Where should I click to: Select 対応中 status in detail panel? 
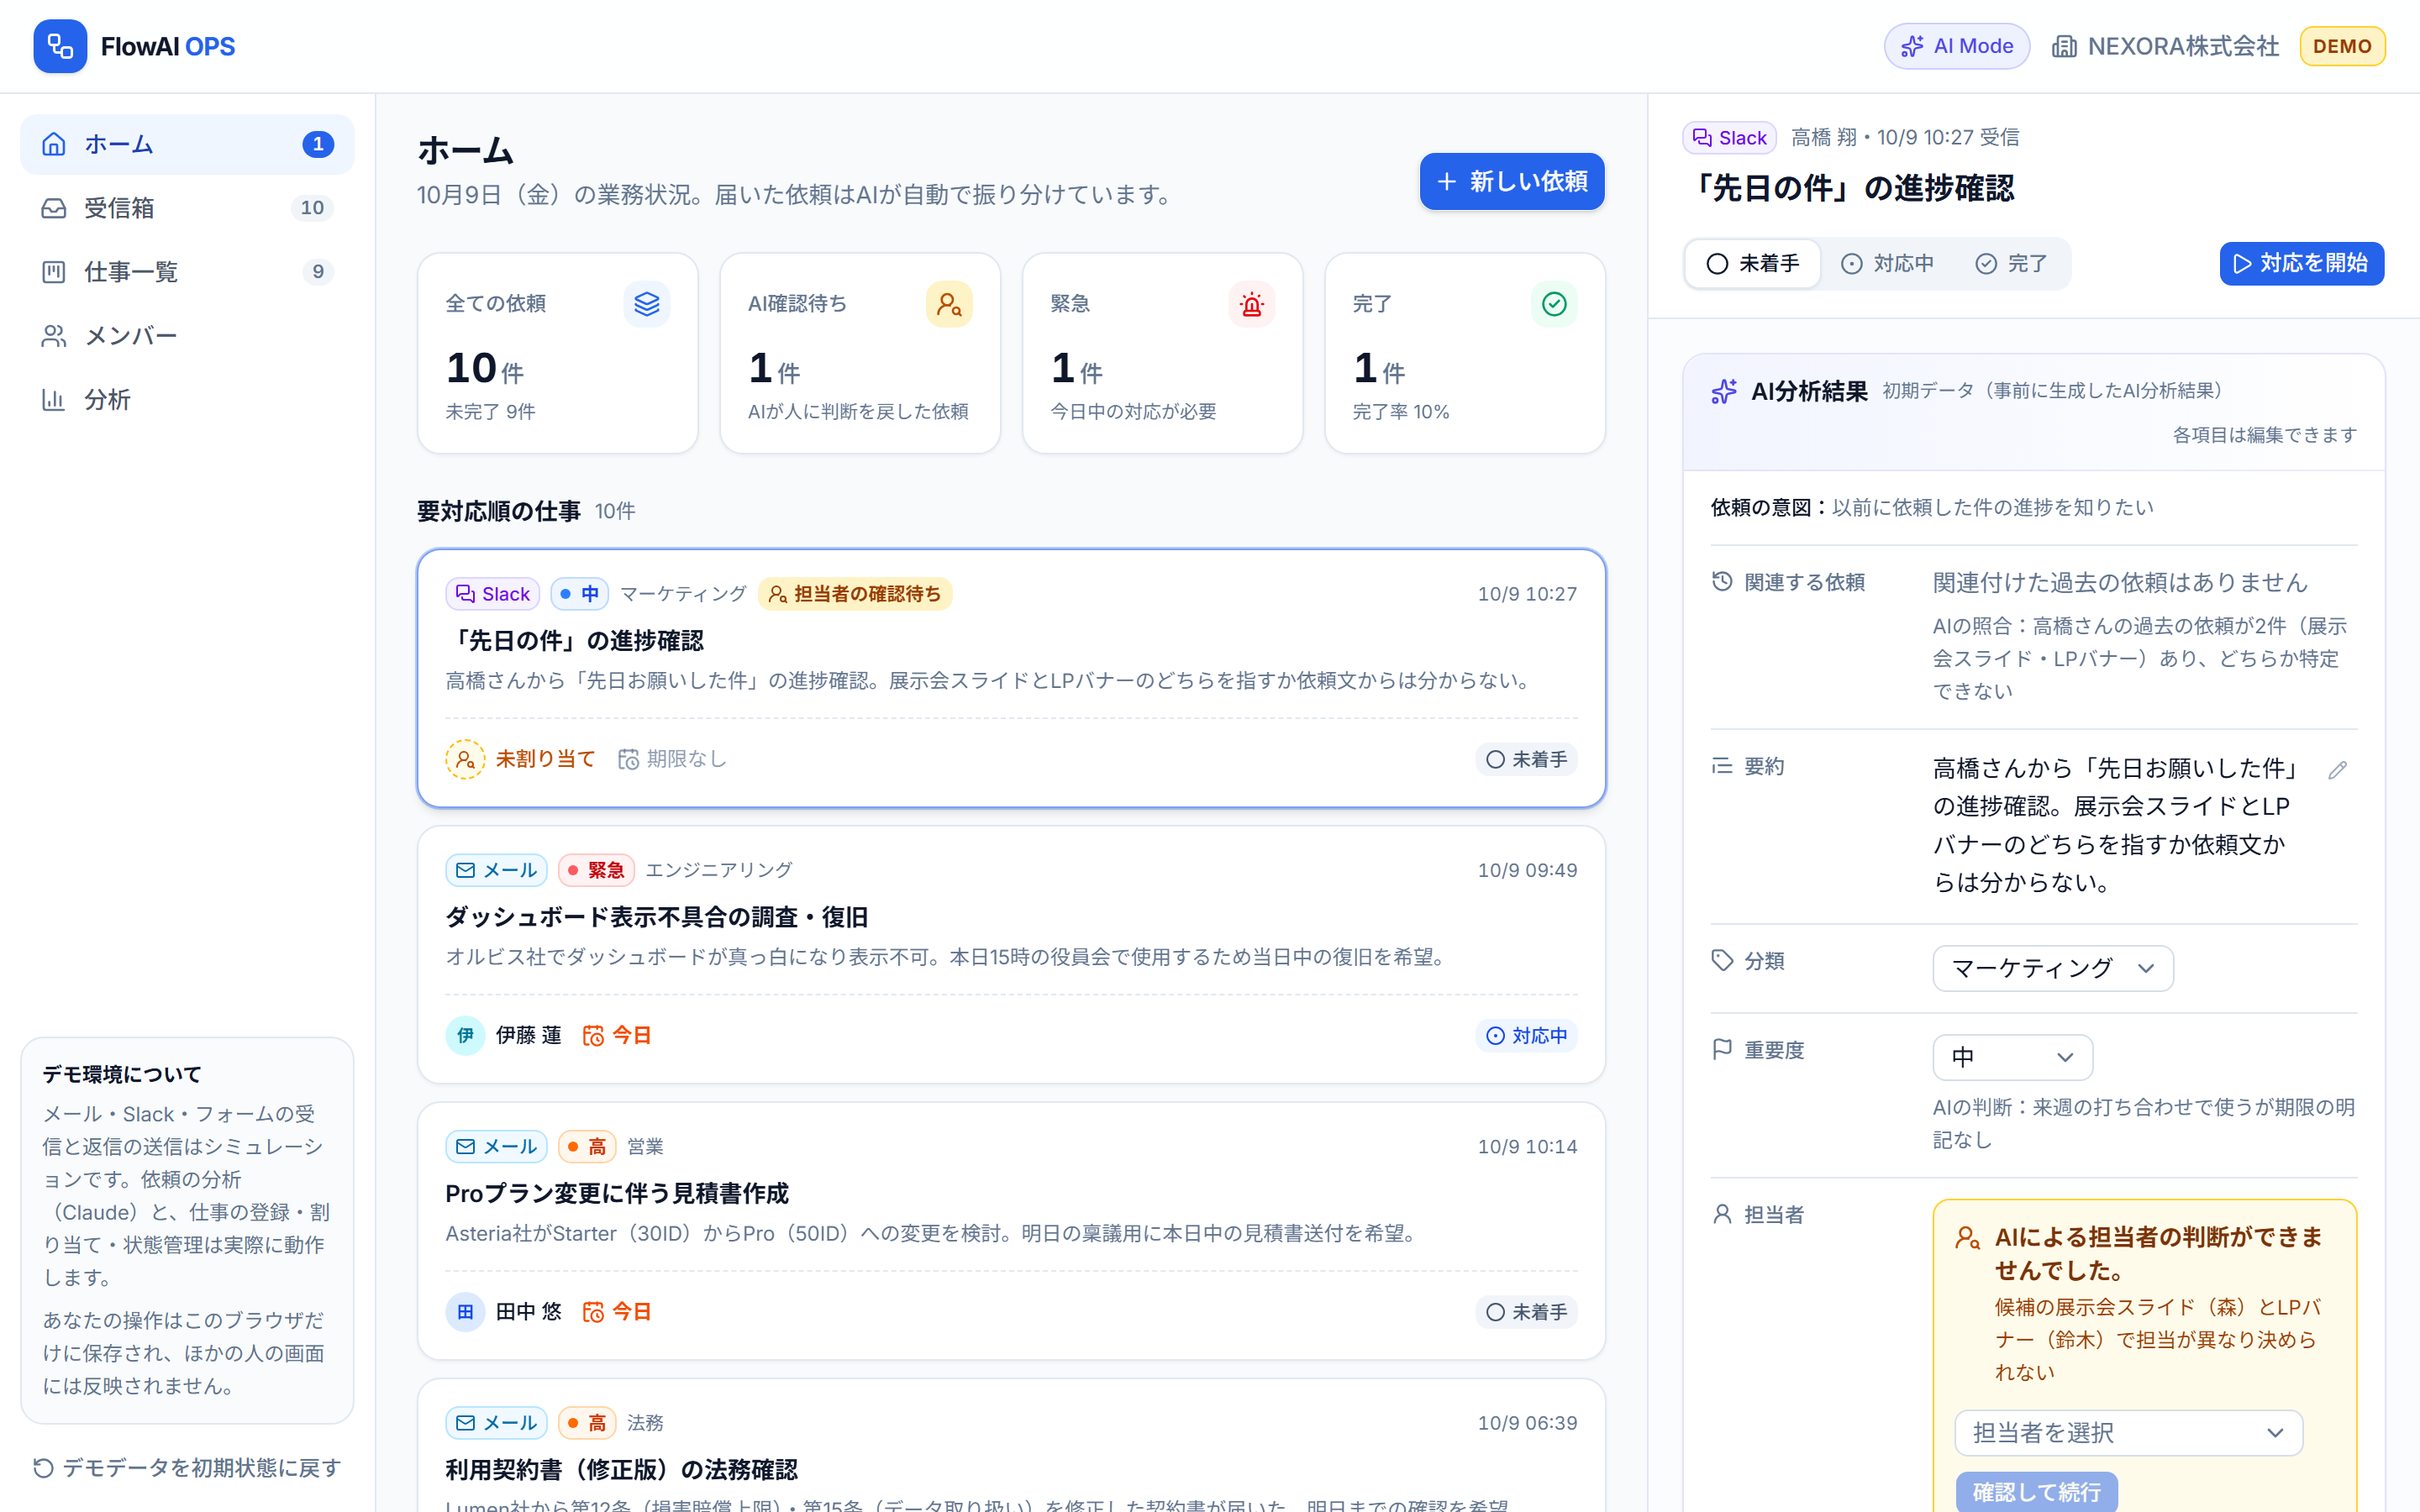(1888, 263)
